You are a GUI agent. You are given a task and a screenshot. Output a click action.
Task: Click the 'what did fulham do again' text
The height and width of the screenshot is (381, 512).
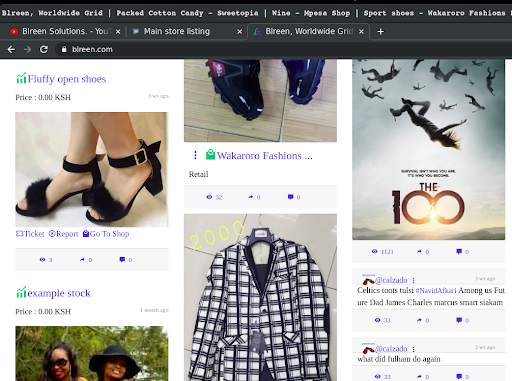click(x=399, y=359)
